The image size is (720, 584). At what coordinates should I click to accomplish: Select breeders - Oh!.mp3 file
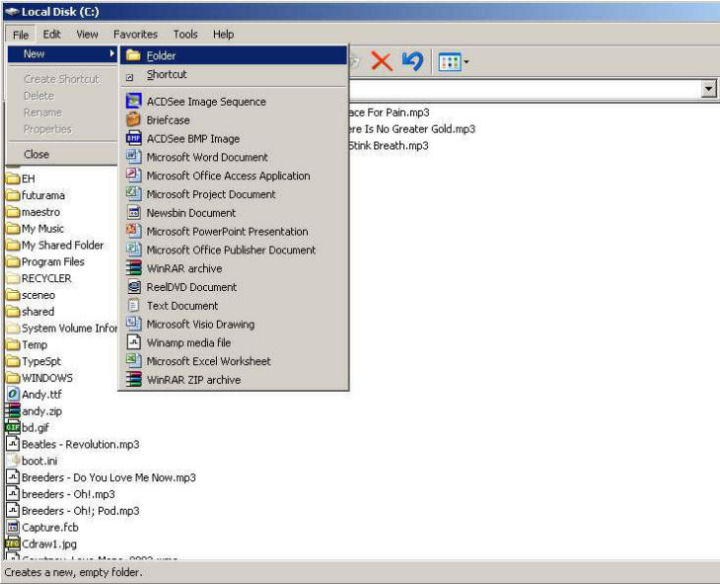point(61,494)
